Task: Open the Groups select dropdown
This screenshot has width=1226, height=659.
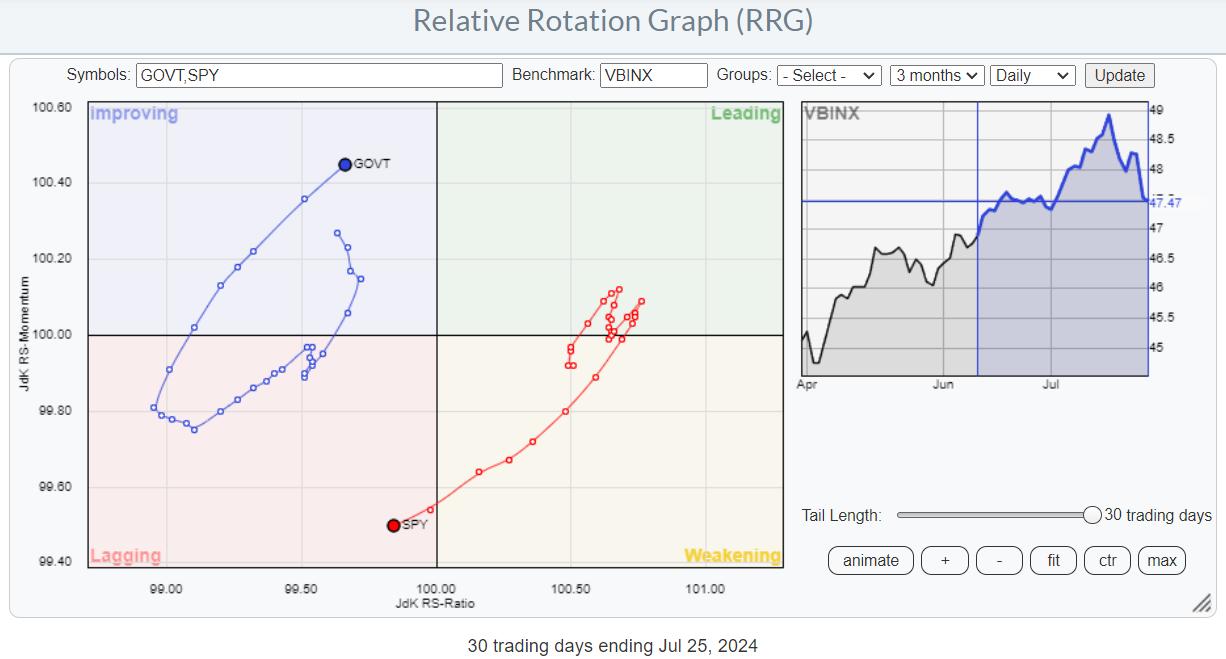Action: [x=828, y=76]
